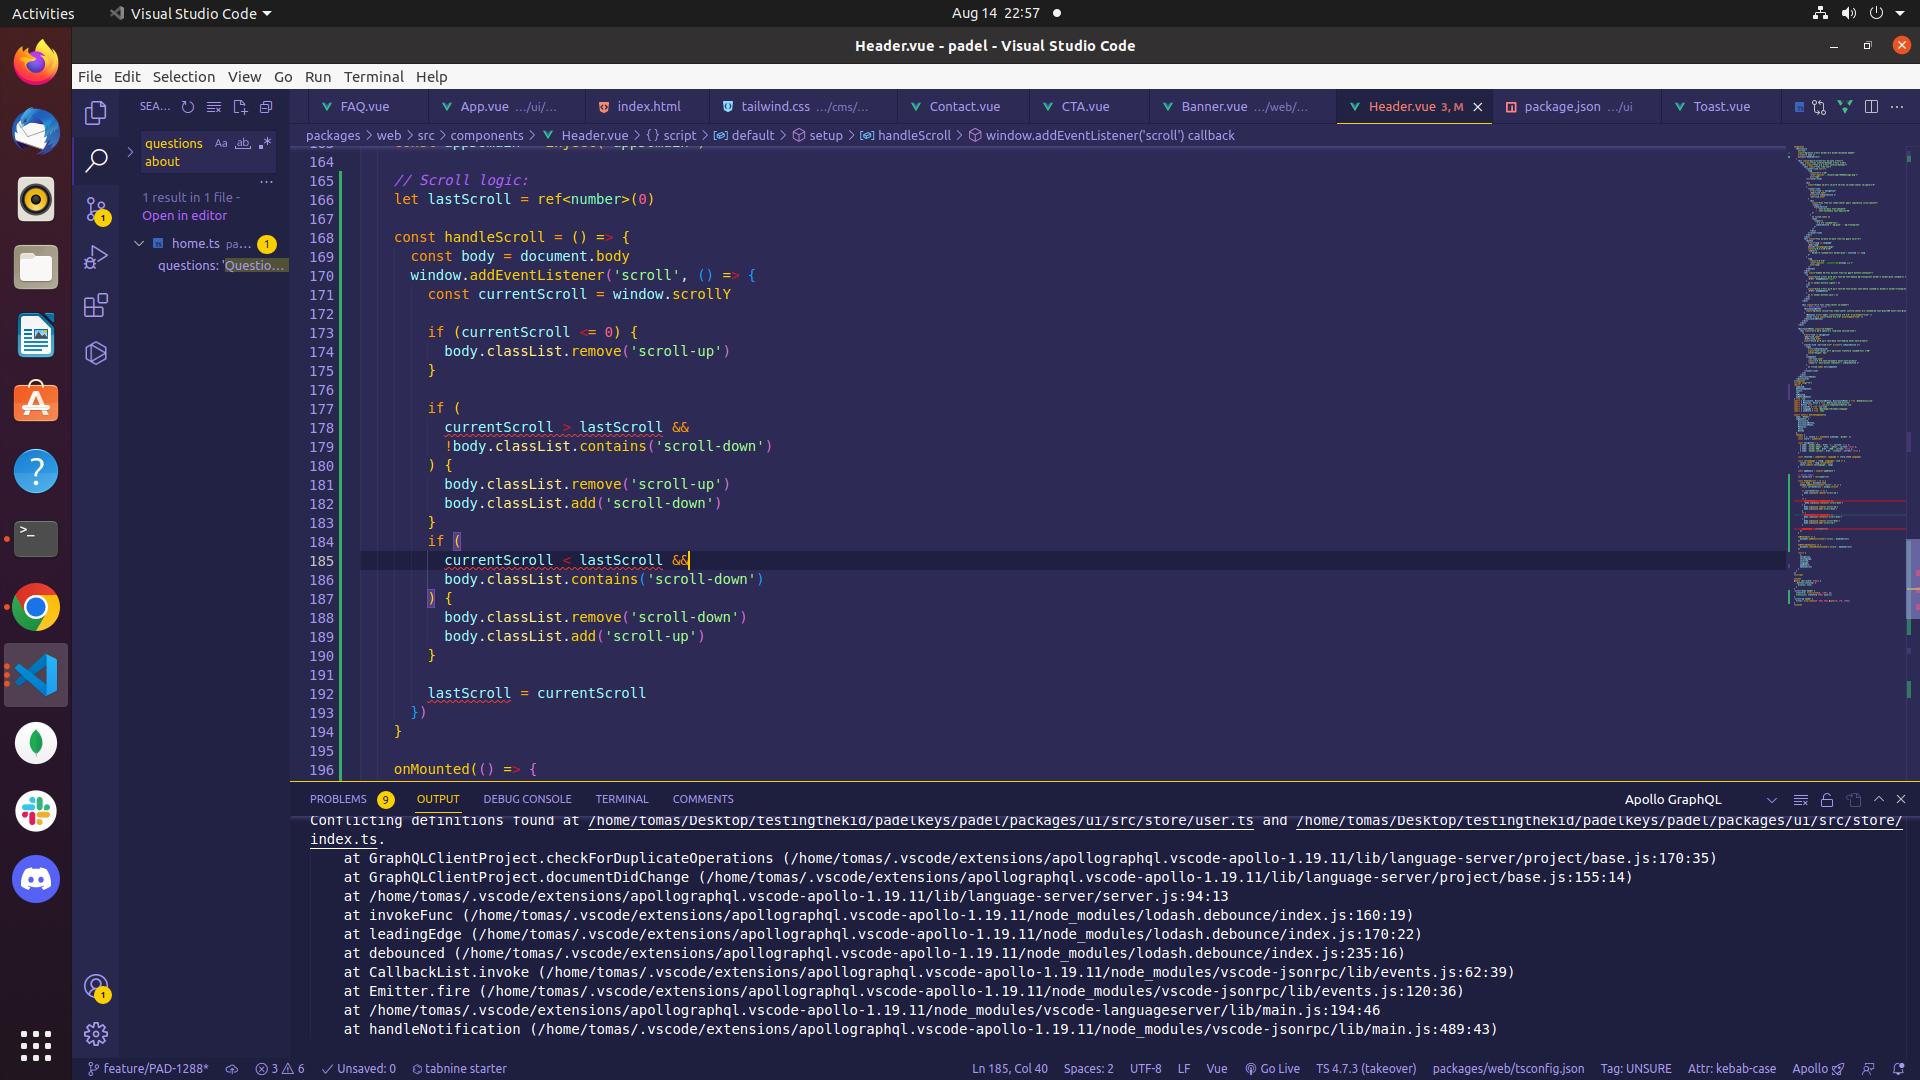Screen dimensions: 1920x1080
Task: Open the Extensions view
Action: coord(96,305)
